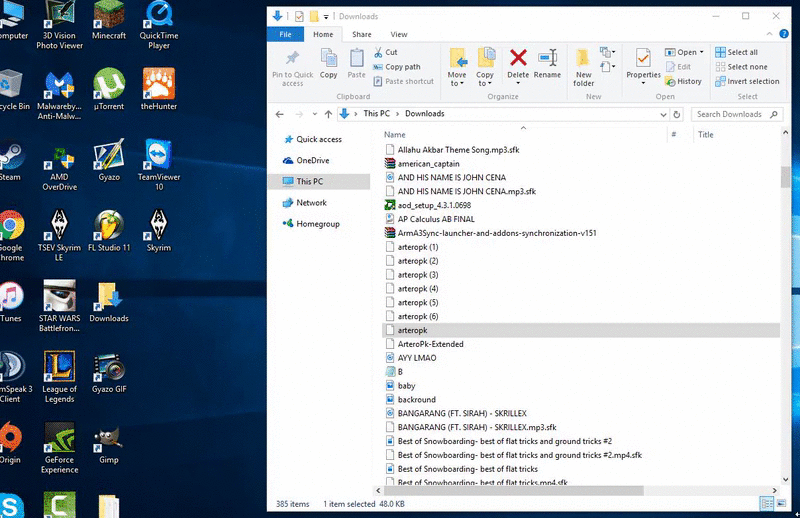Open file Properties from ribbon

point(643,66)
